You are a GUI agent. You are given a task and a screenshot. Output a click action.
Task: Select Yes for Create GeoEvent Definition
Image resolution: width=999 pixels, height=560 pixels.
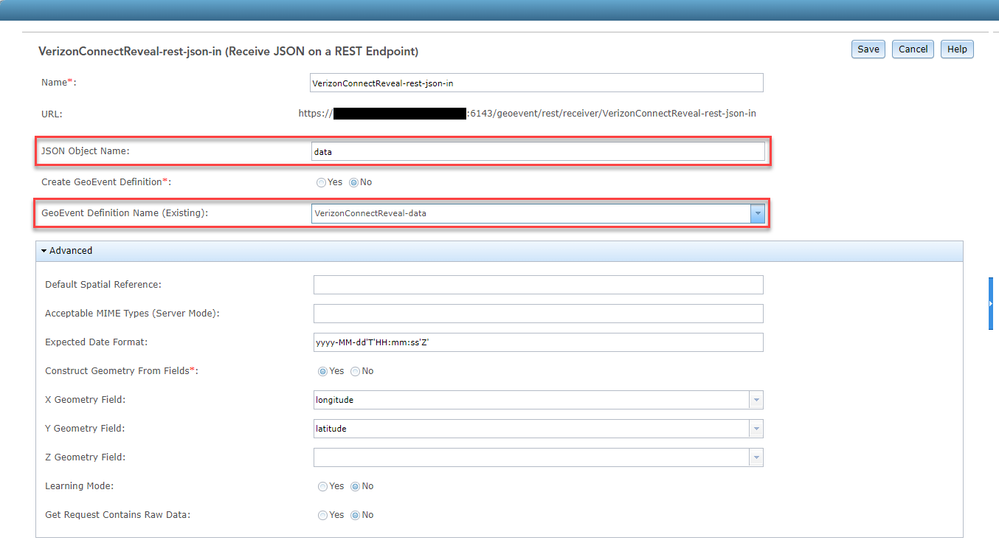(321, 183)
